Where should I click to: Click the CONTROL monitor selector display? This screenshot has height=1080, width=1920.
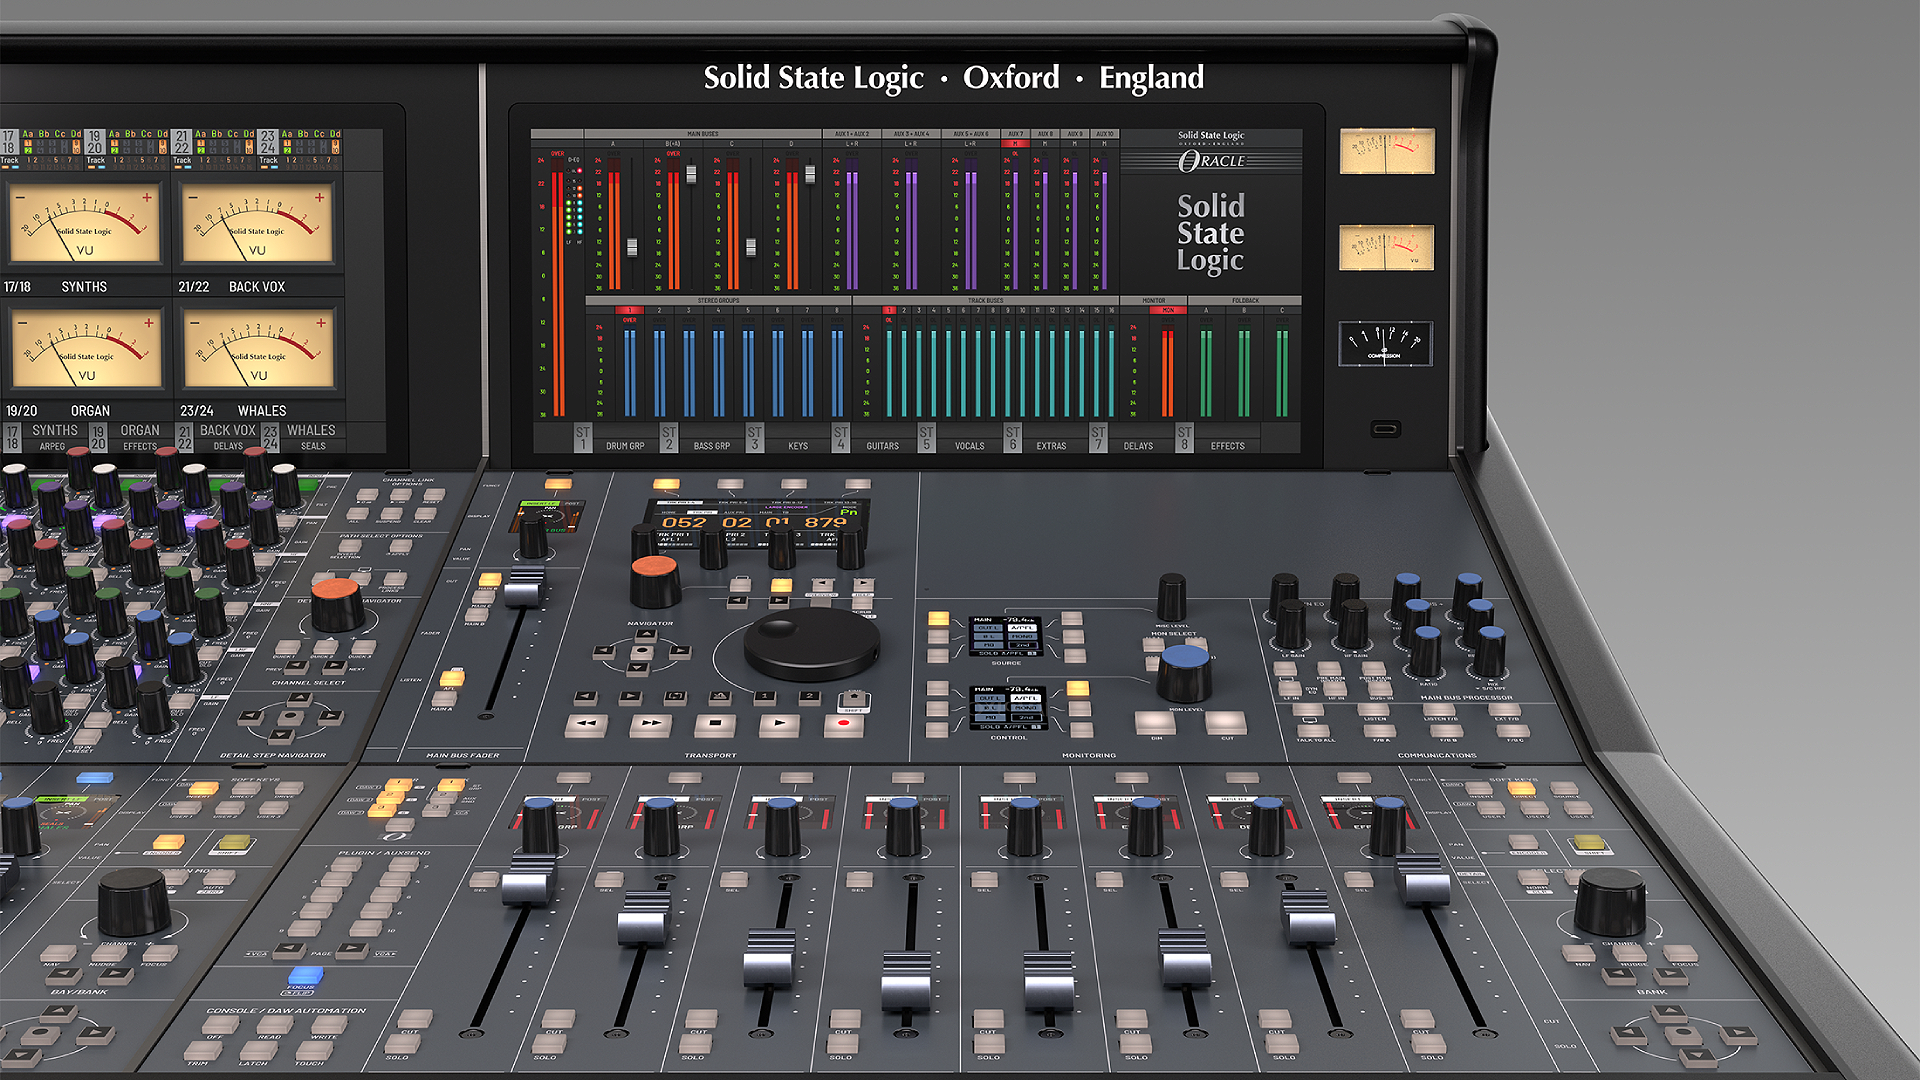coord(1008,707)
